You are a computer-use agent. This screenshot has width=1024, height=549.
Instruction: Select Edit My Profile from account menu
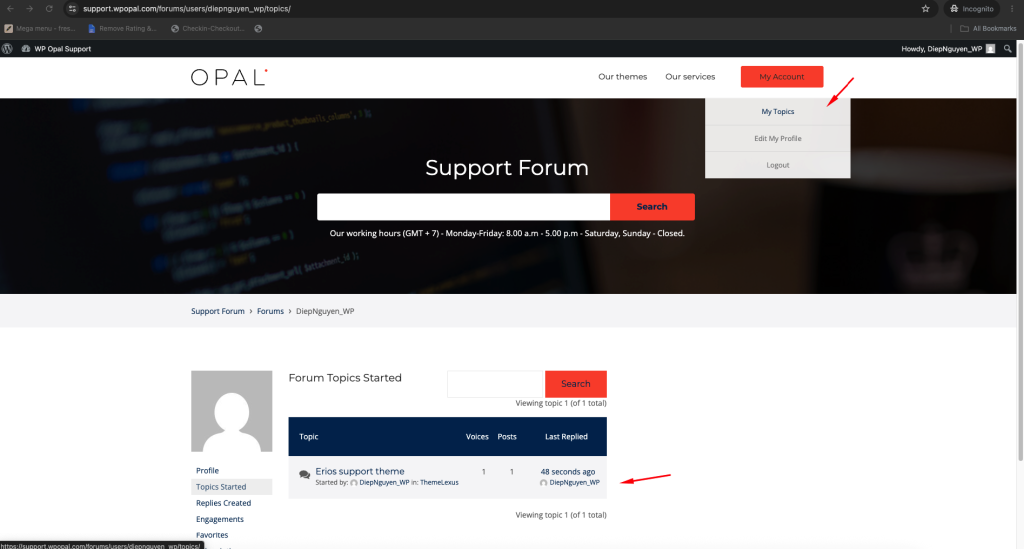point(778,138)
